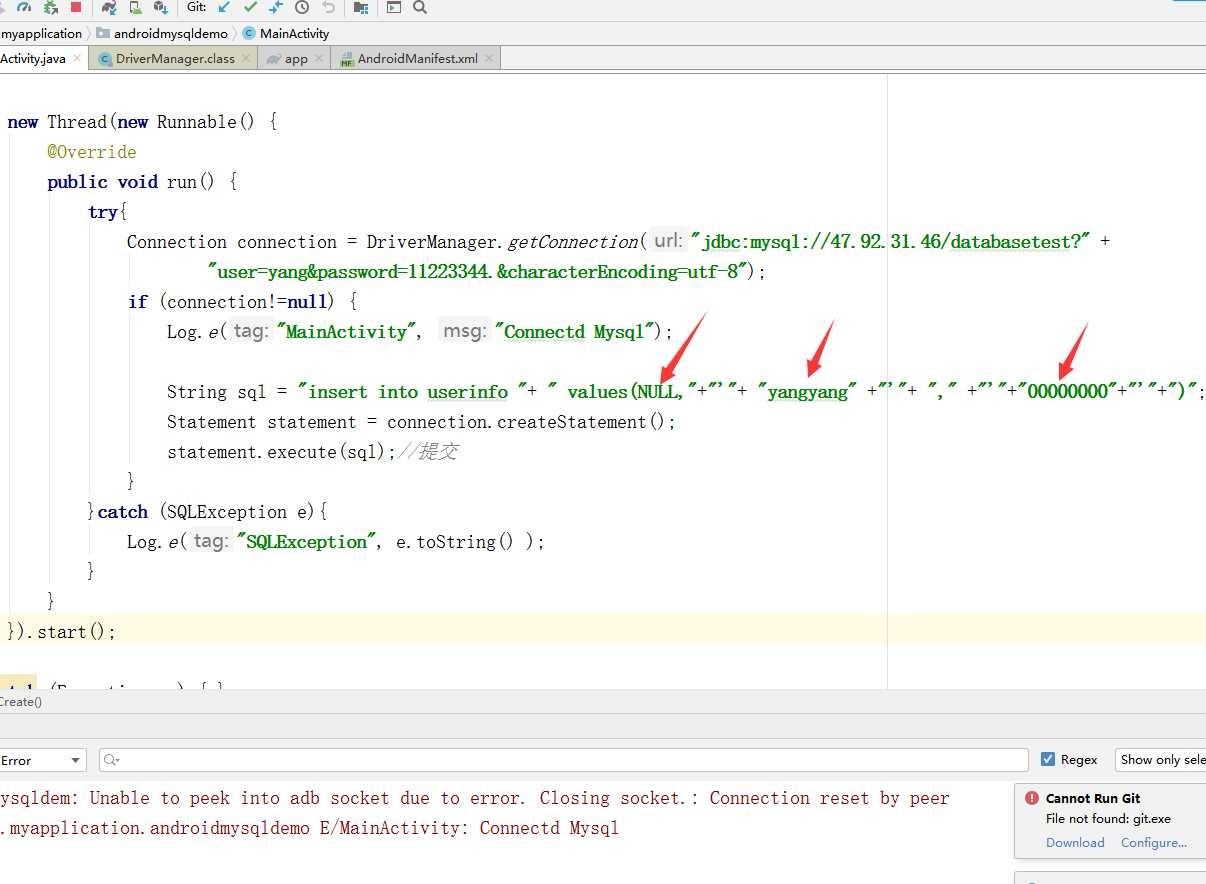Screen dimensions: 1206x884
Task: Close the Activity.java editor tab
Action: 78,58
